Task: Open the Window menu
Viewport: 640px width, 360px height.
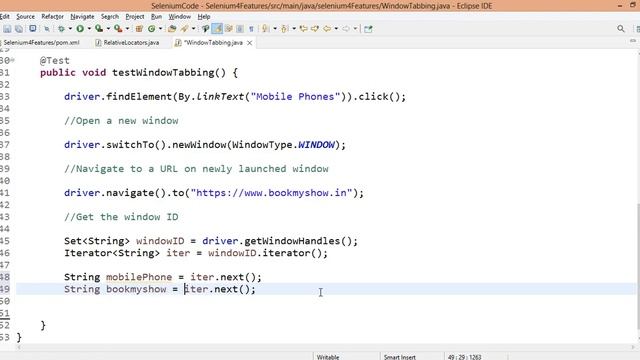Action: click(x=180, y=16)
